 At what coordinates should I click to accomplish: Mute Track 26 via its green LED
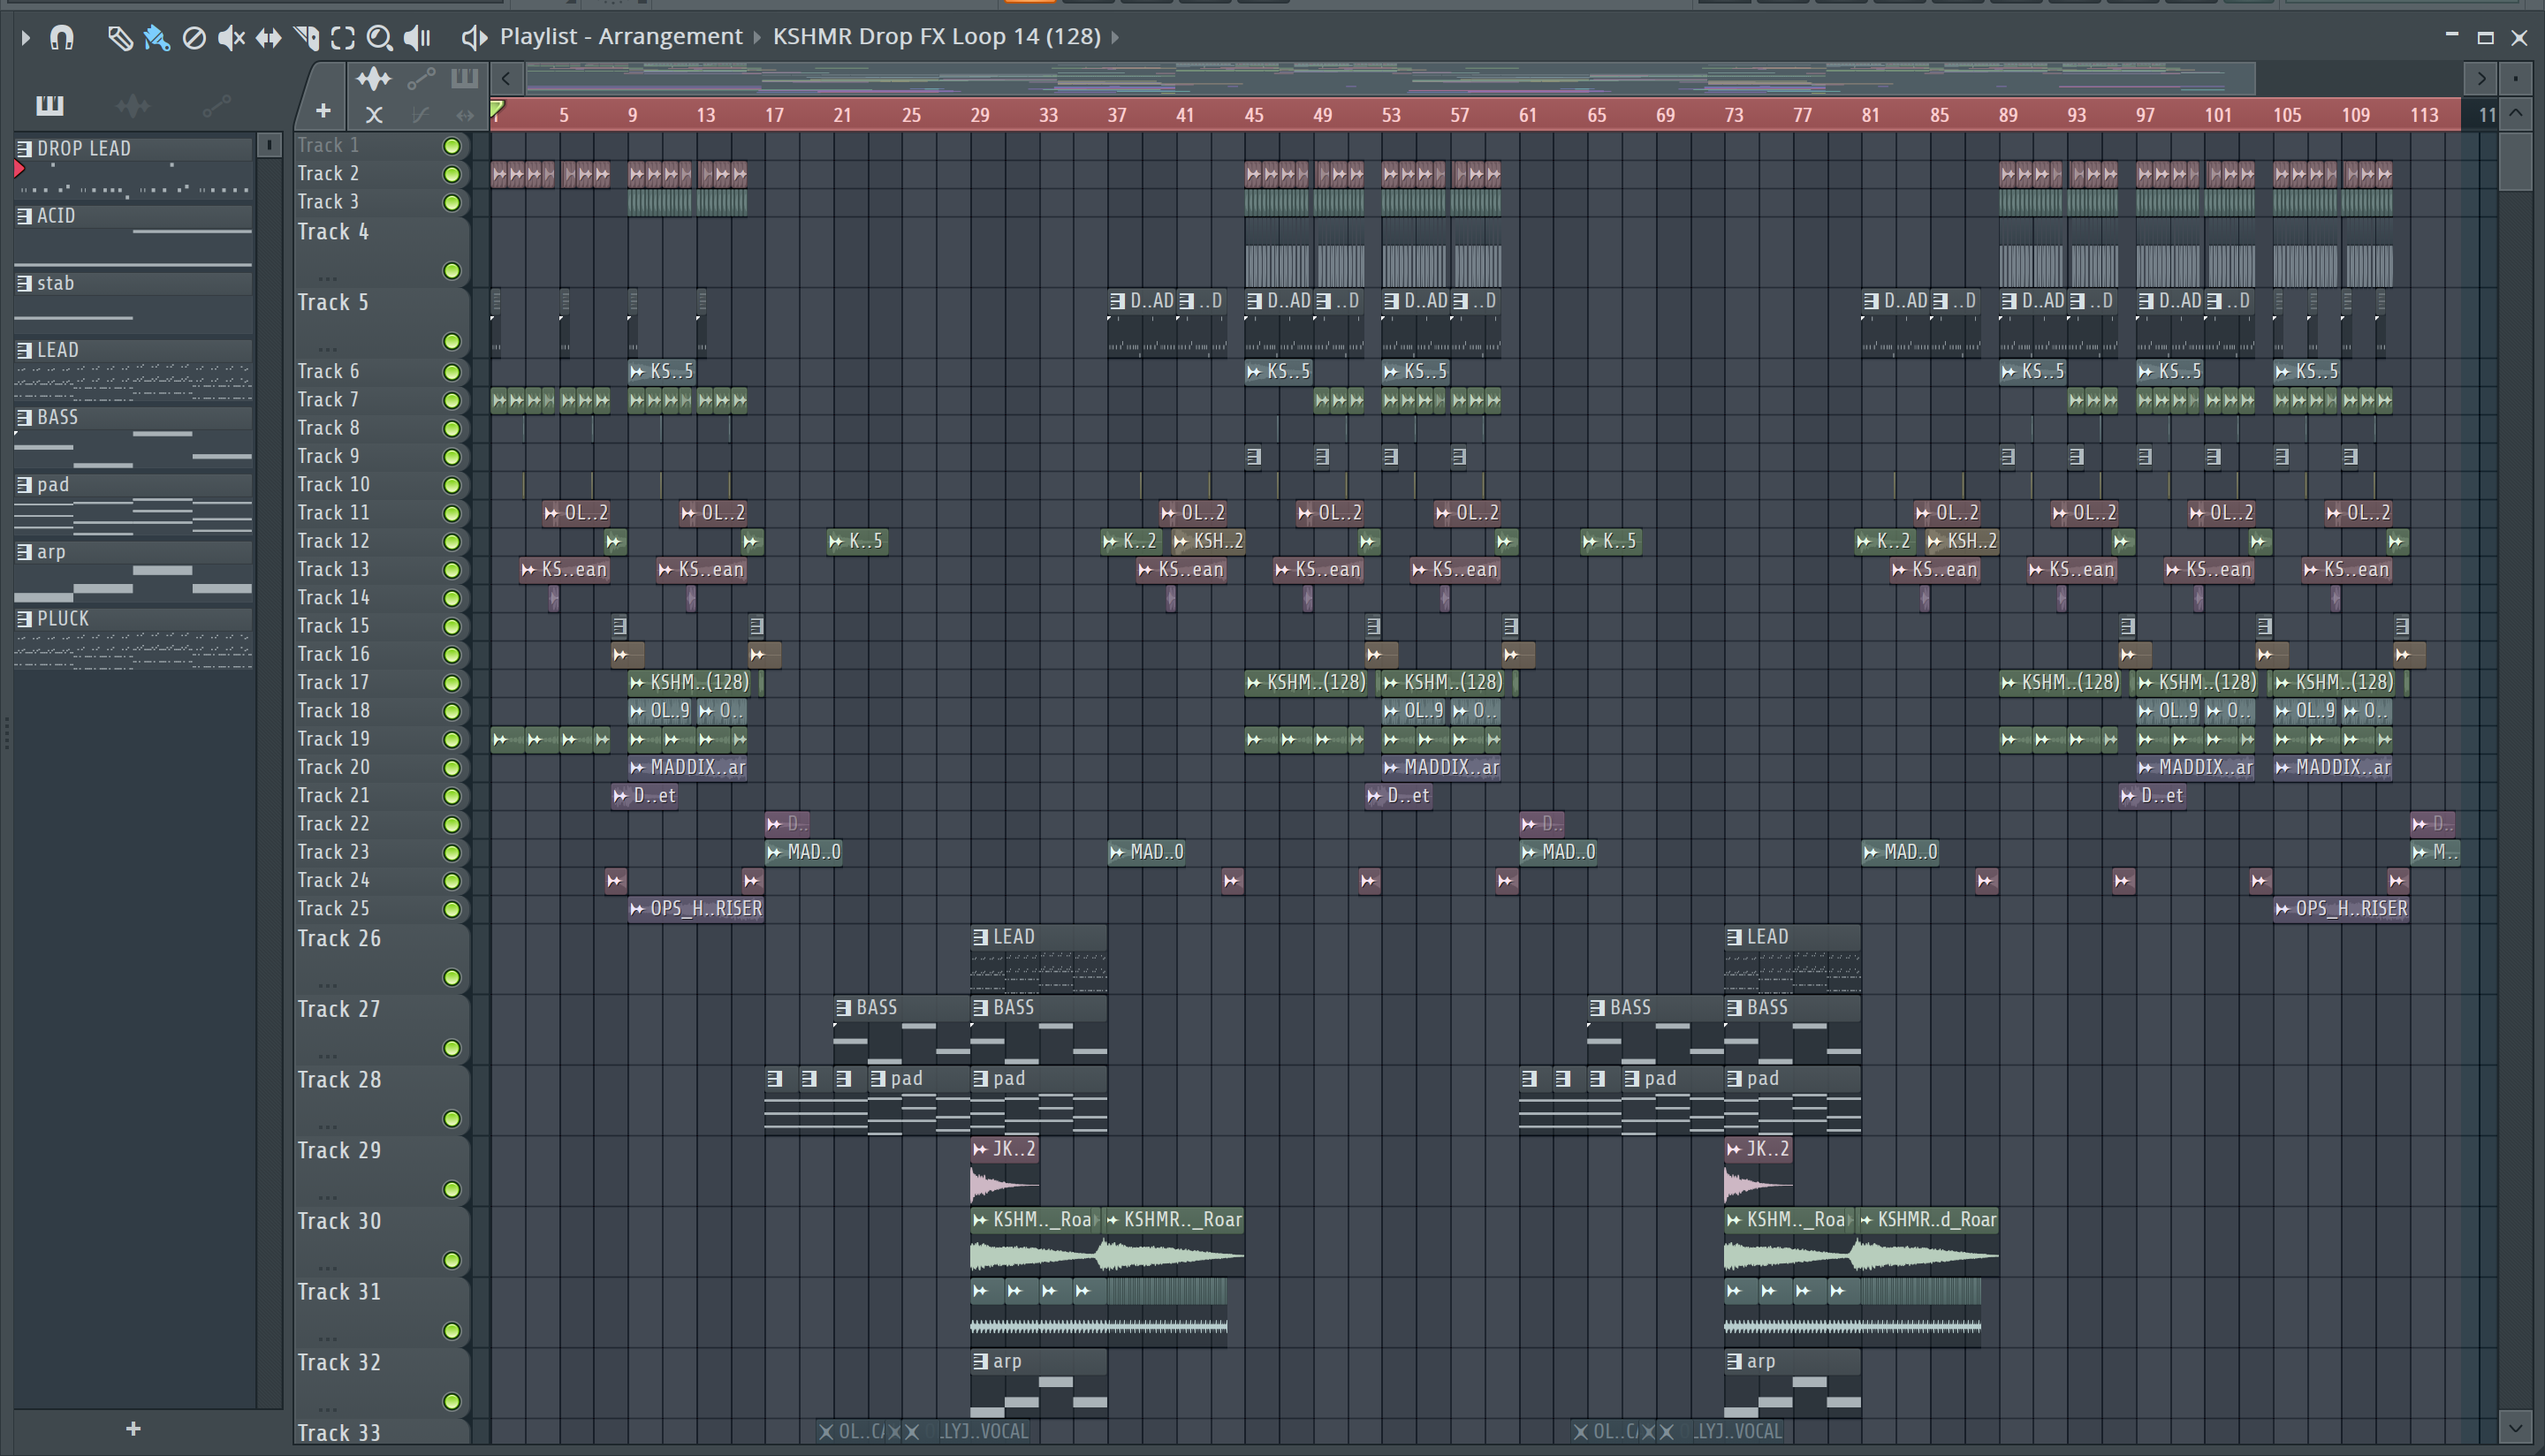point(452,978)
